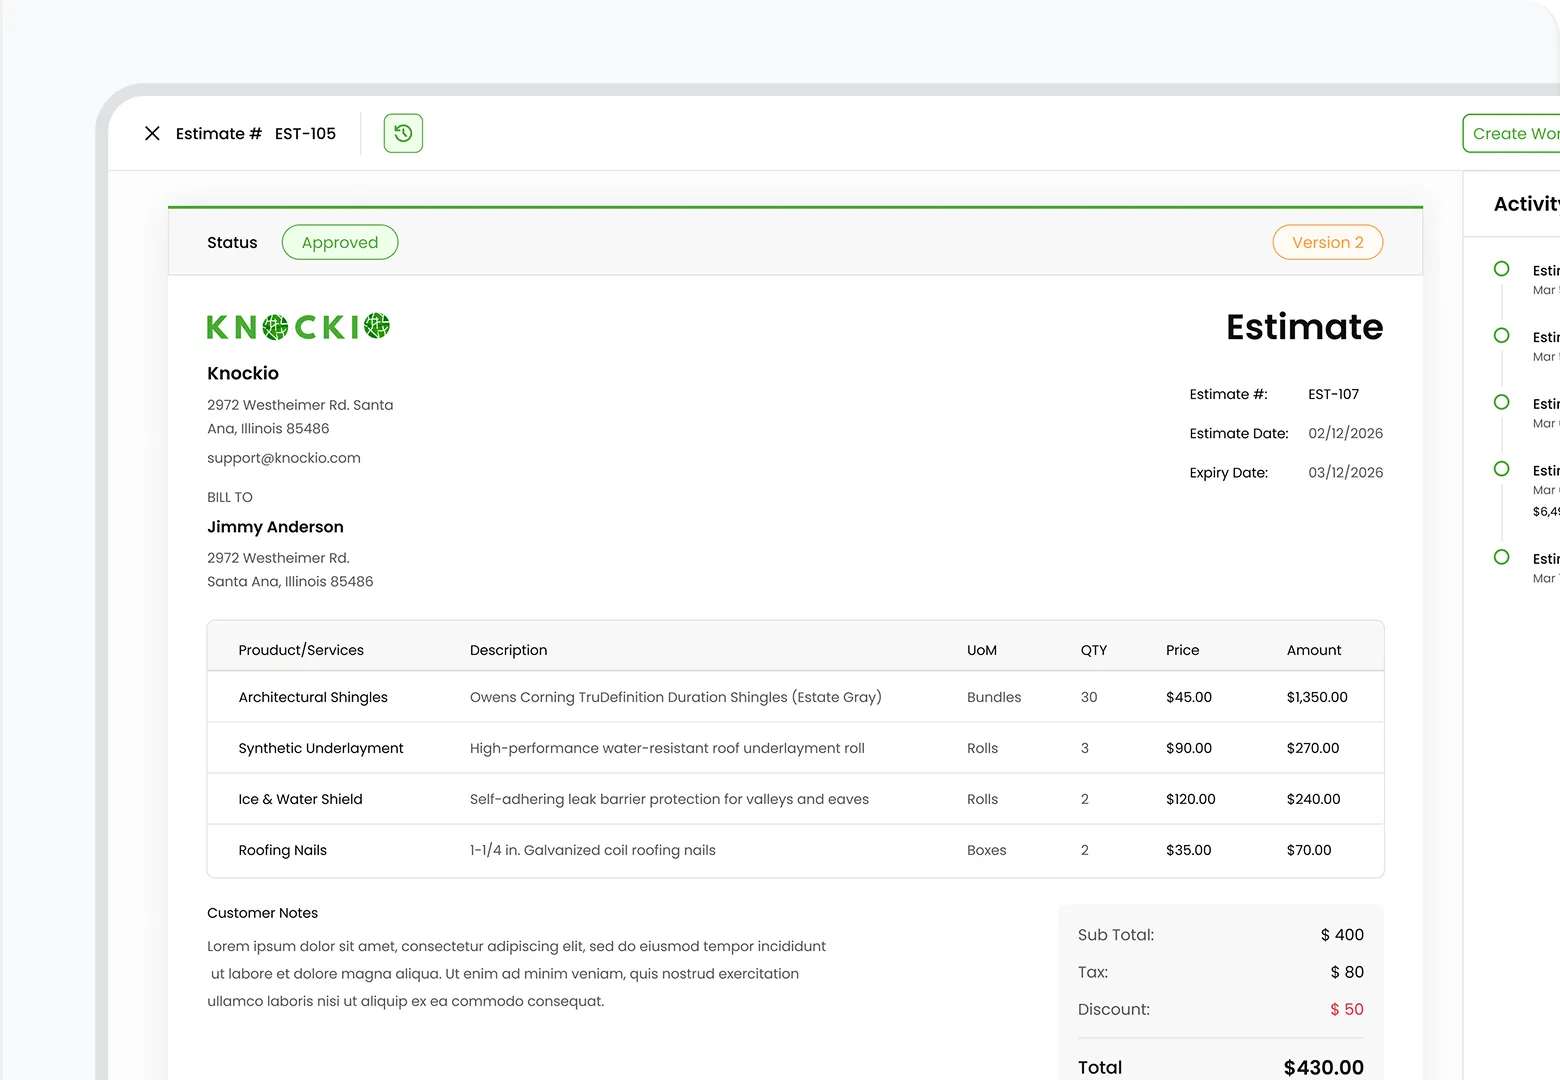Click the expiry date 03/12/2026

pos(1345,472)
